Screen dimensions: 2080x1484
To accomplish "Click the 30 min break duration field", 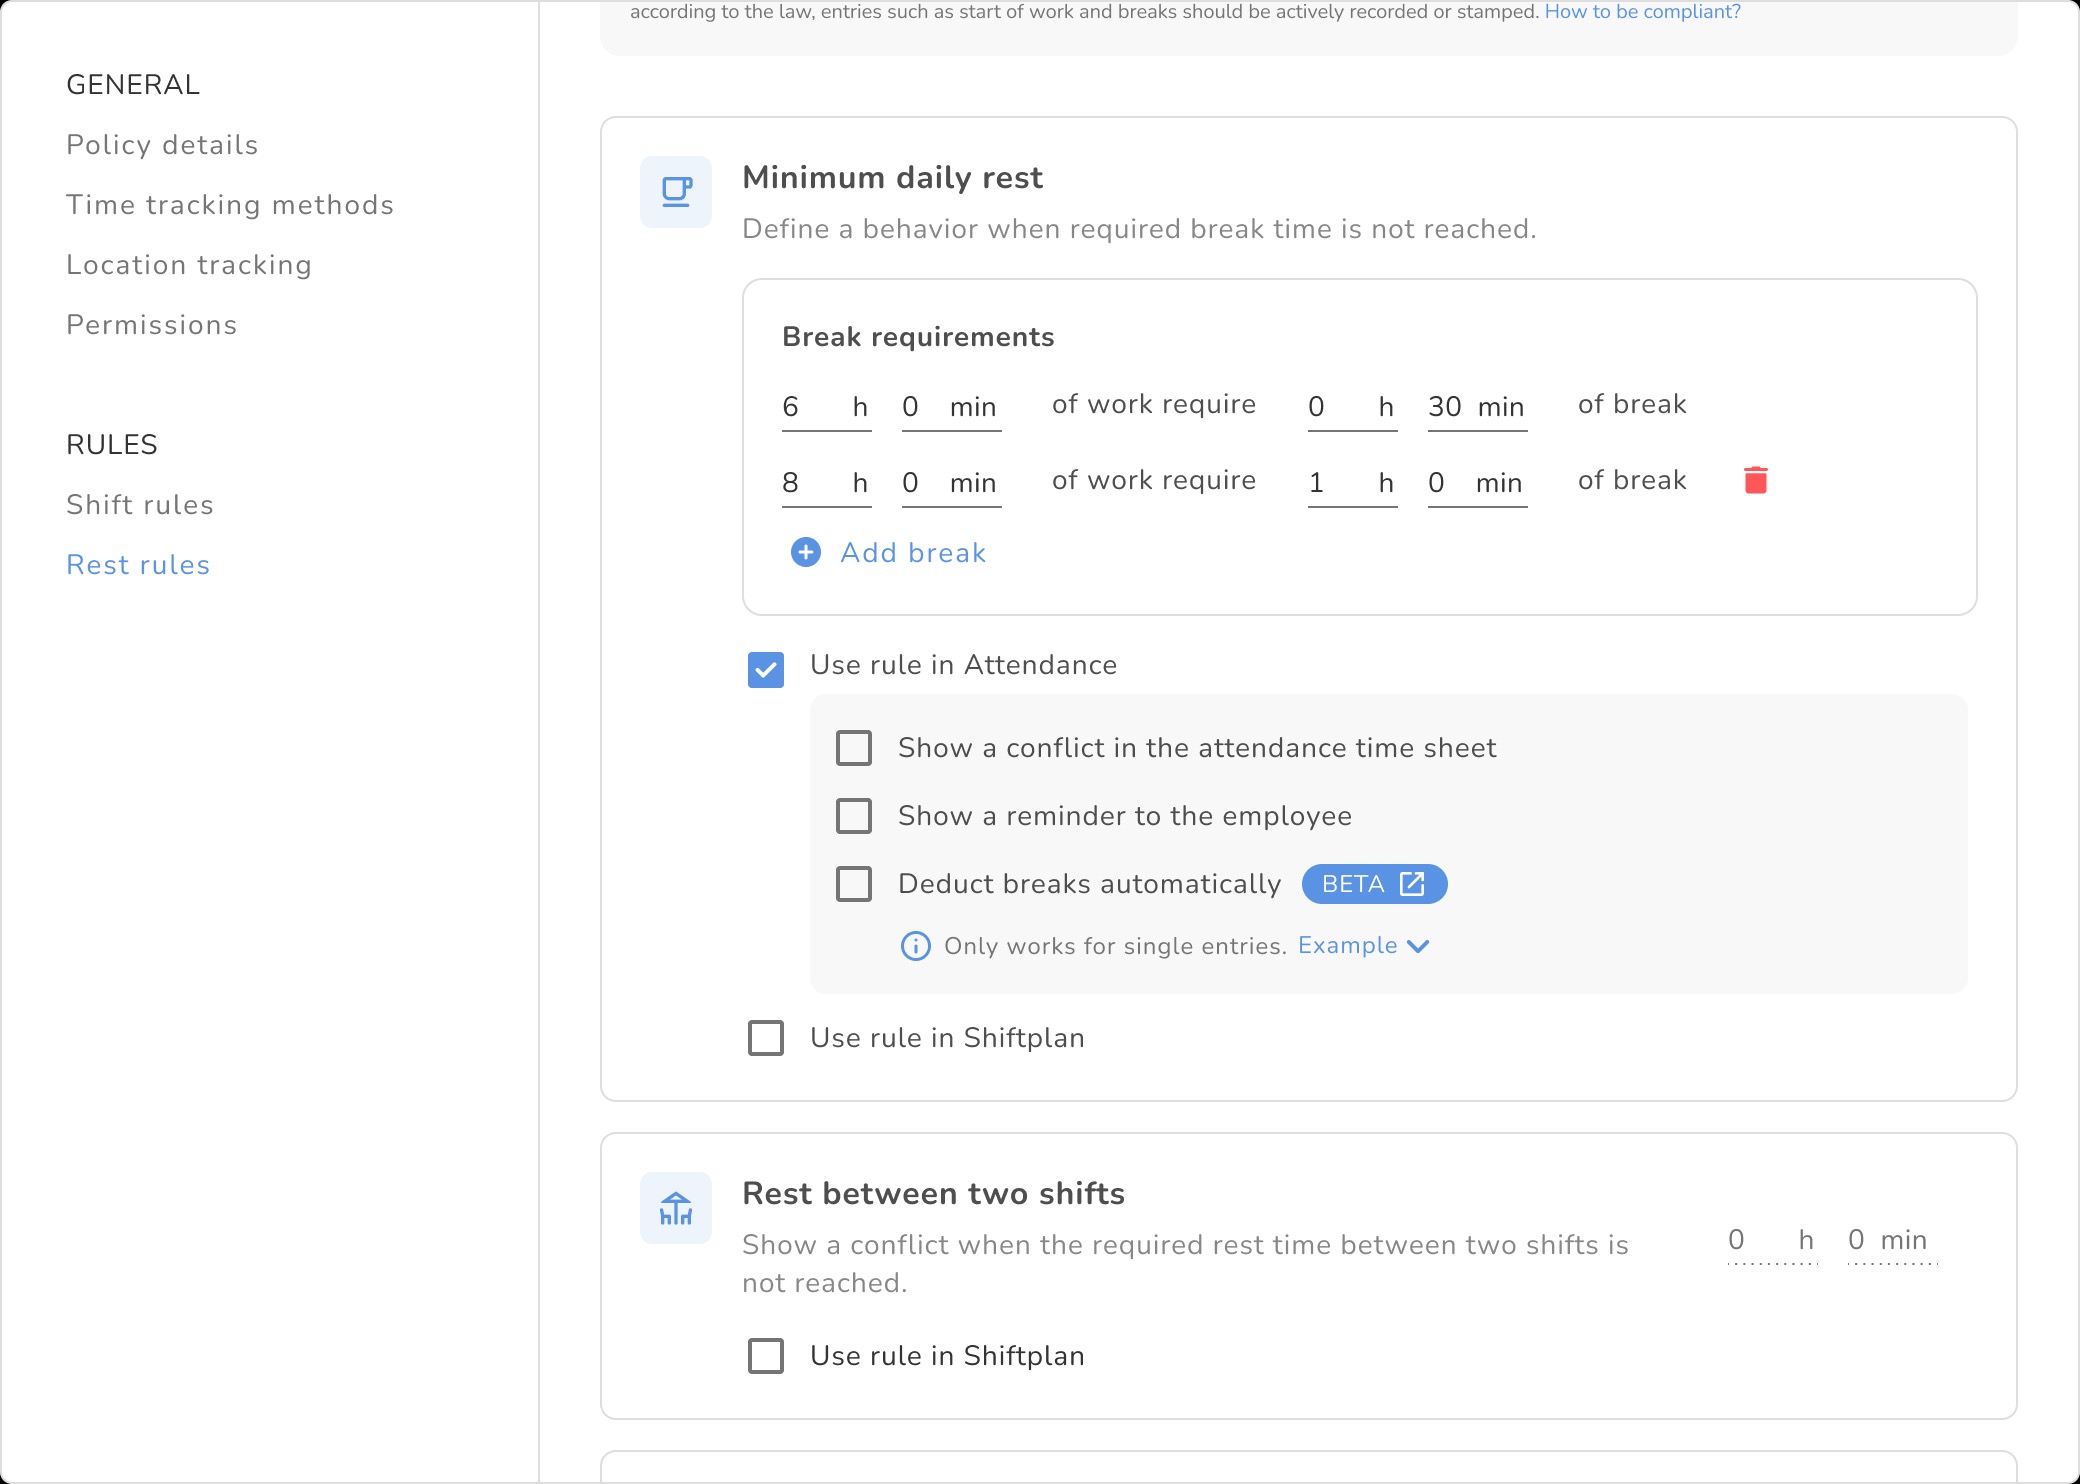I will pos(1446,407).
